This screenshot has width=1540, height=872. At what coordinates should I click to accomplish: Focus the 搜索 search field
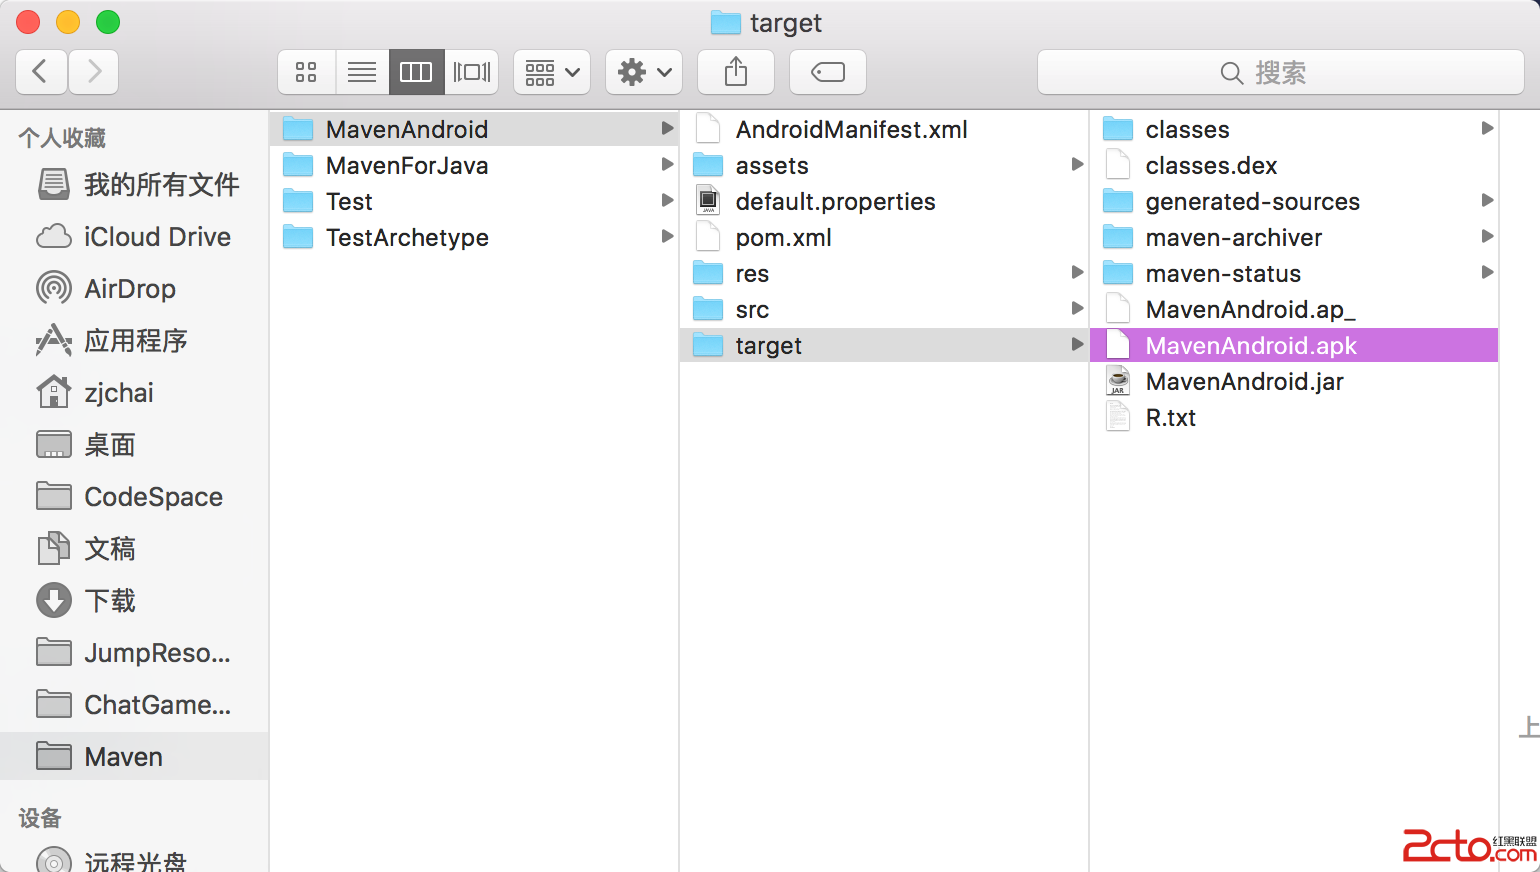click(x=1281, y=72)
